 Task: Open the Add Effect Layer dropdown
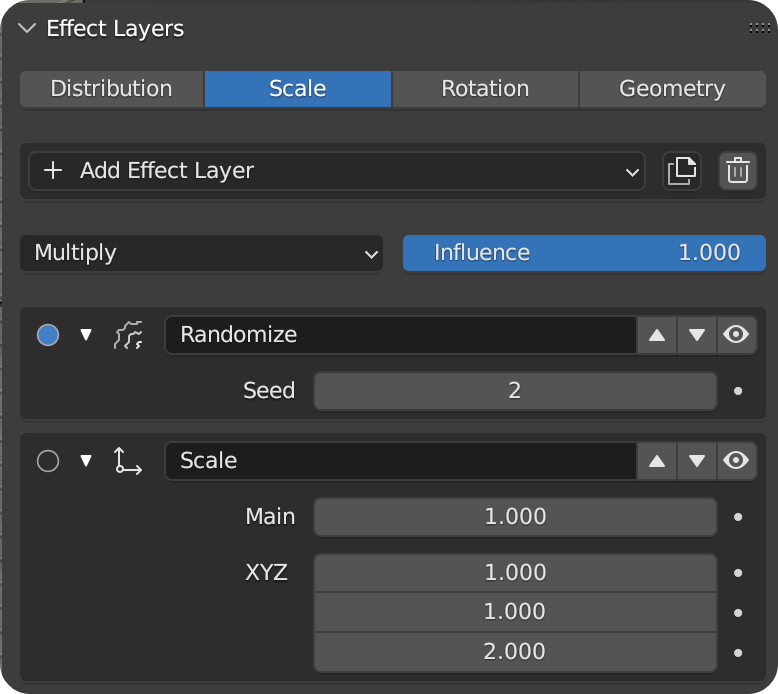[337, 171]
